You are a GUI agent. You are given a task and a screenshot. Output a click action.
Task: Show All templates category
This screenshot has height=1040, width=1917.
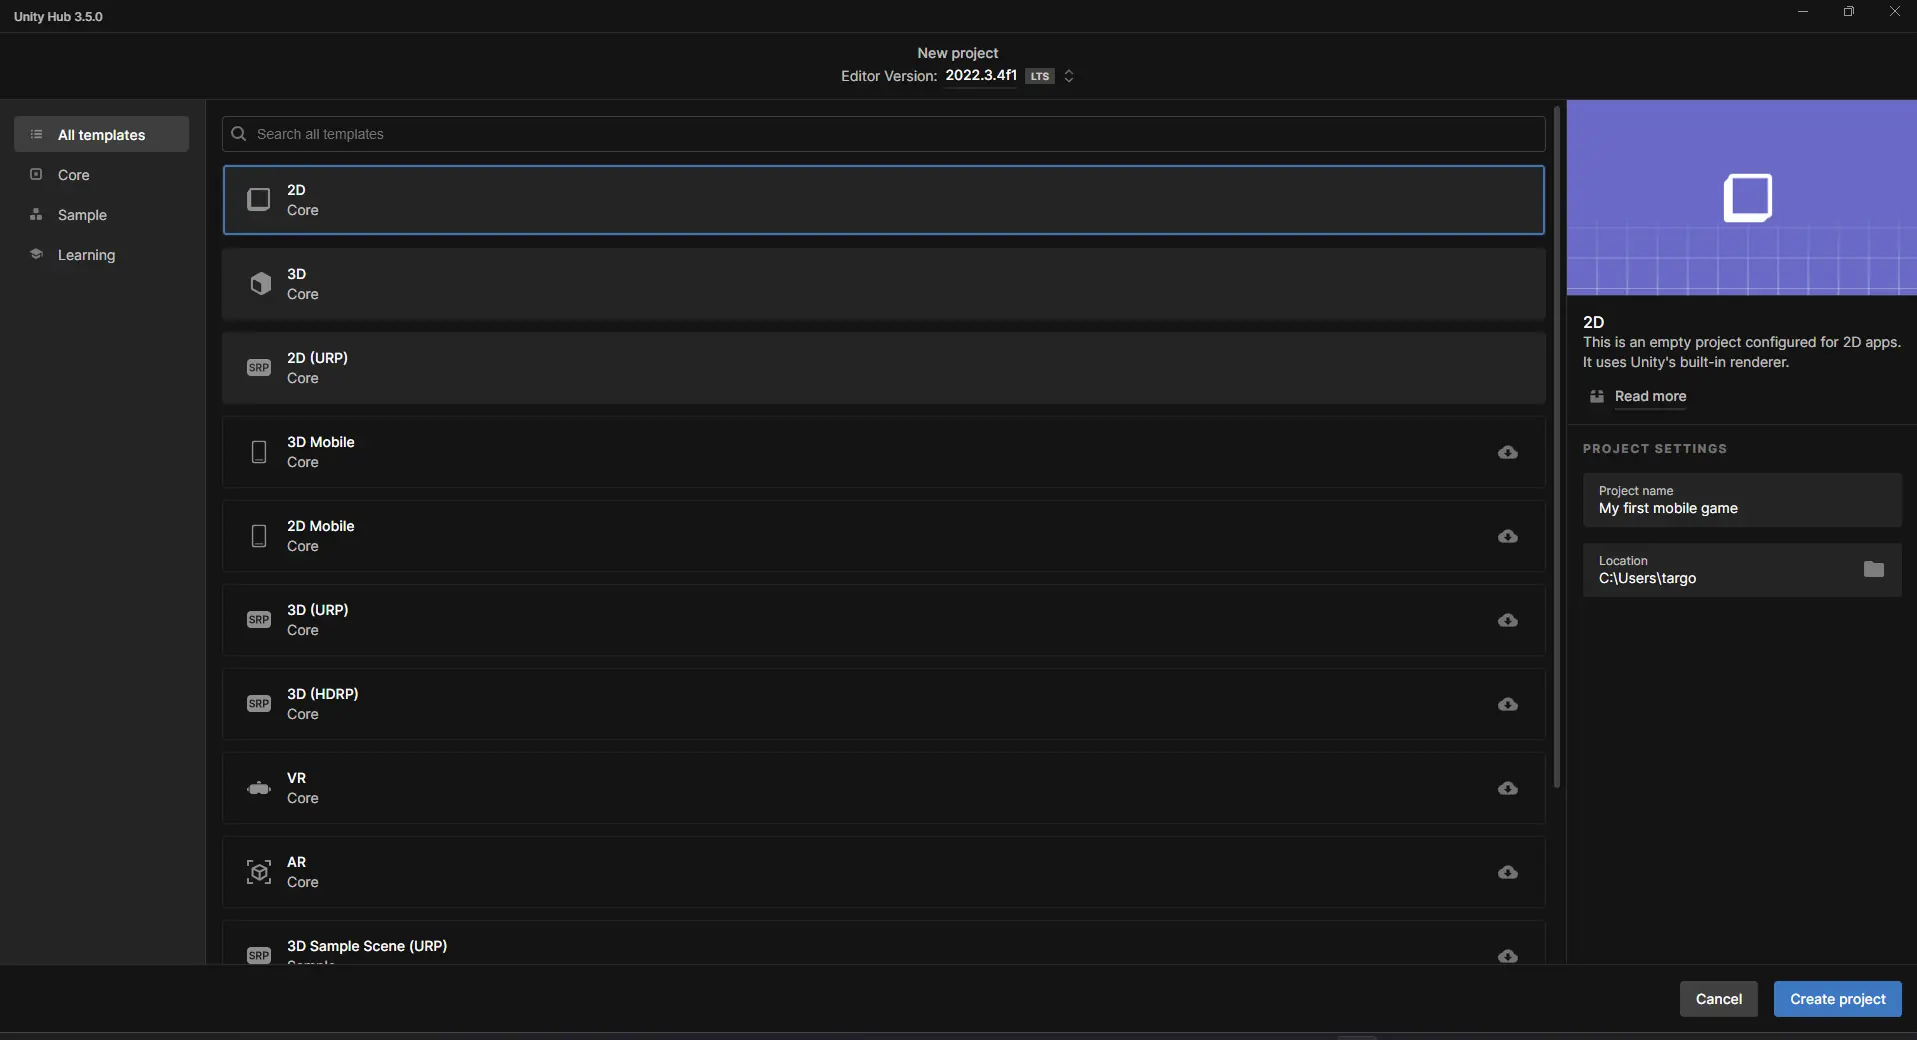101,134
